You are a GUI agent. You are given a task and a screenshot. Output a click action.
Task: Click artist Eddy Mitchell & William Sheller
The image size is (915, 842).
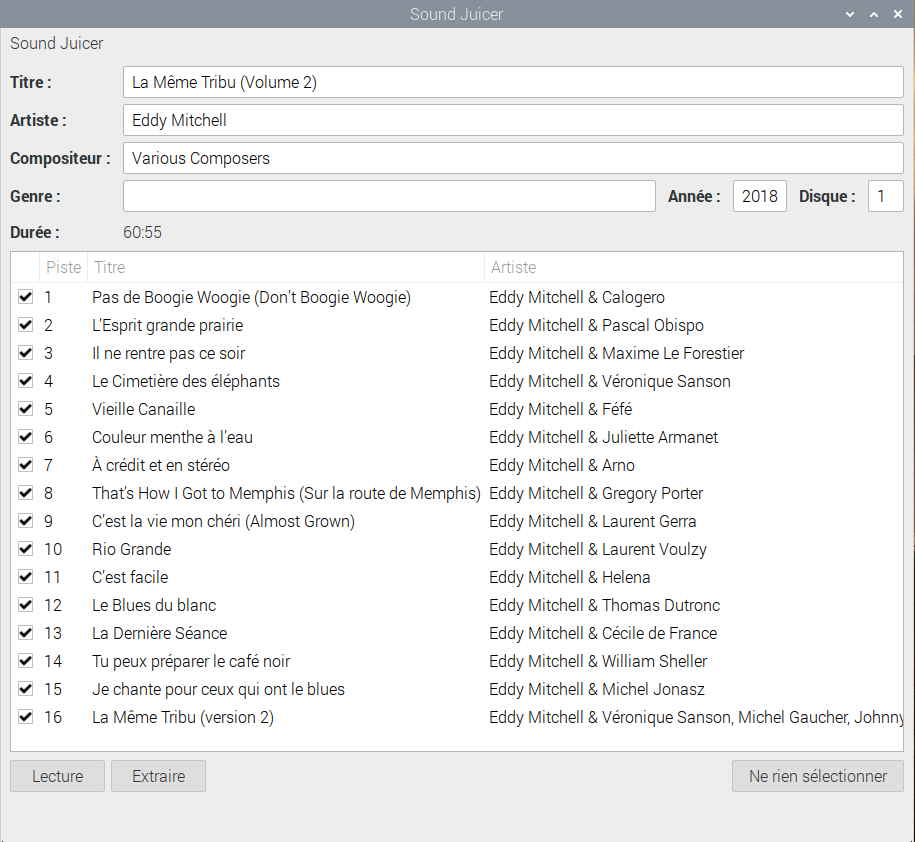coord(598,661)
